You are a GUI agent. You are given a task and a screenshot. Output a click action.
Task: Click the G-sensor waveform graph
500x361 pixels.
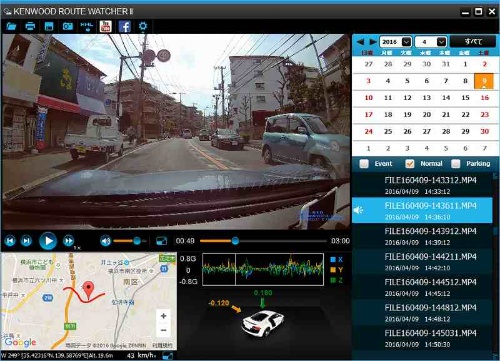click(x=263, y=269)
